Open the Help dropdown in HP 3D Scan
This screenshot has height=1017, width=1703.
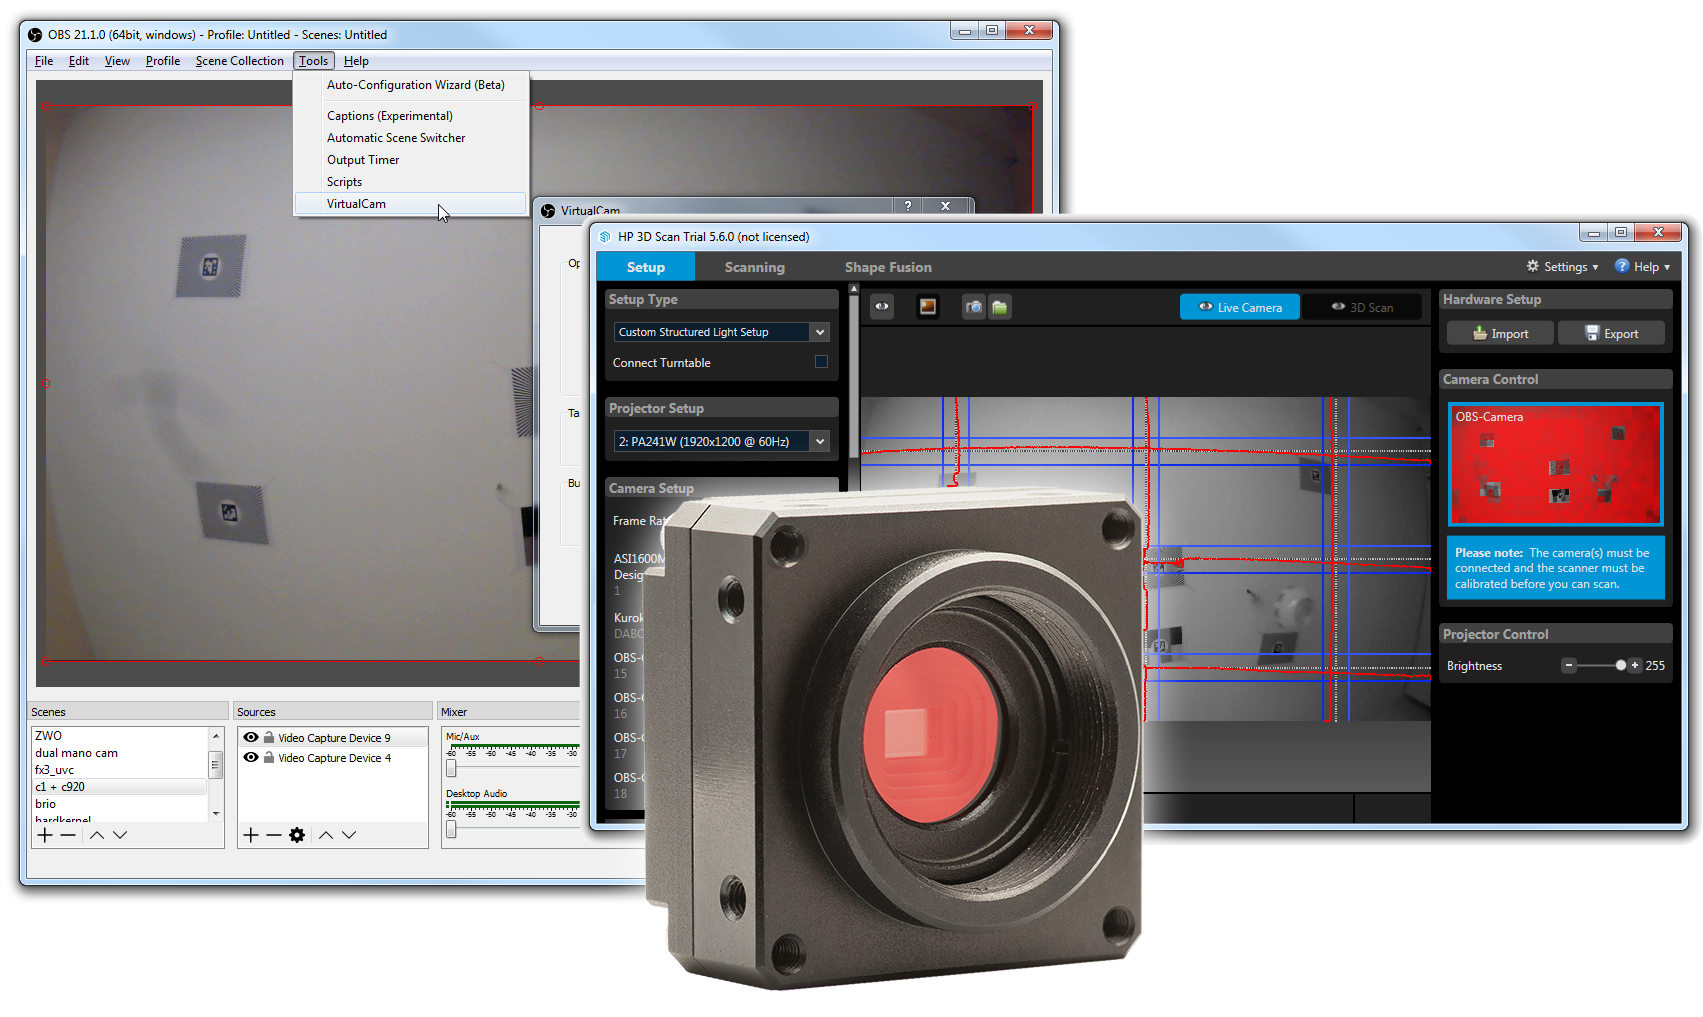pyautogui.click(x=1643, y=267)
